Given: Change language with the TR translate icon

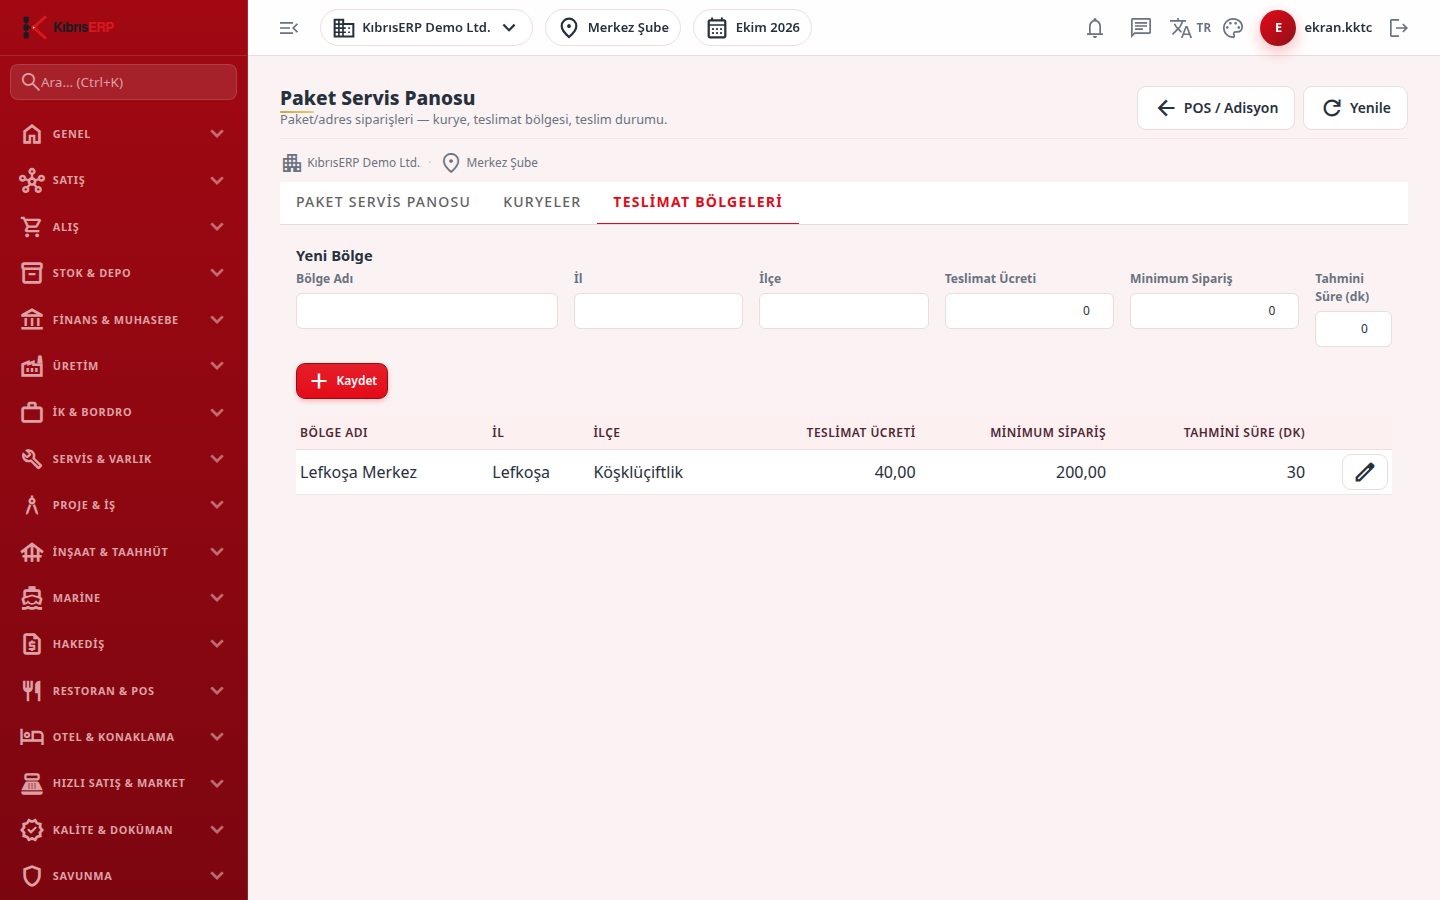Looking at the screenshot, I should (1190, 28).
